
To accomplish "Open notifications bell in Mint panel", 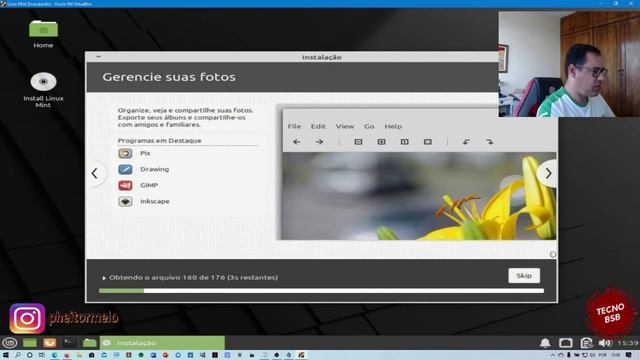I will [x=545, y=343].
